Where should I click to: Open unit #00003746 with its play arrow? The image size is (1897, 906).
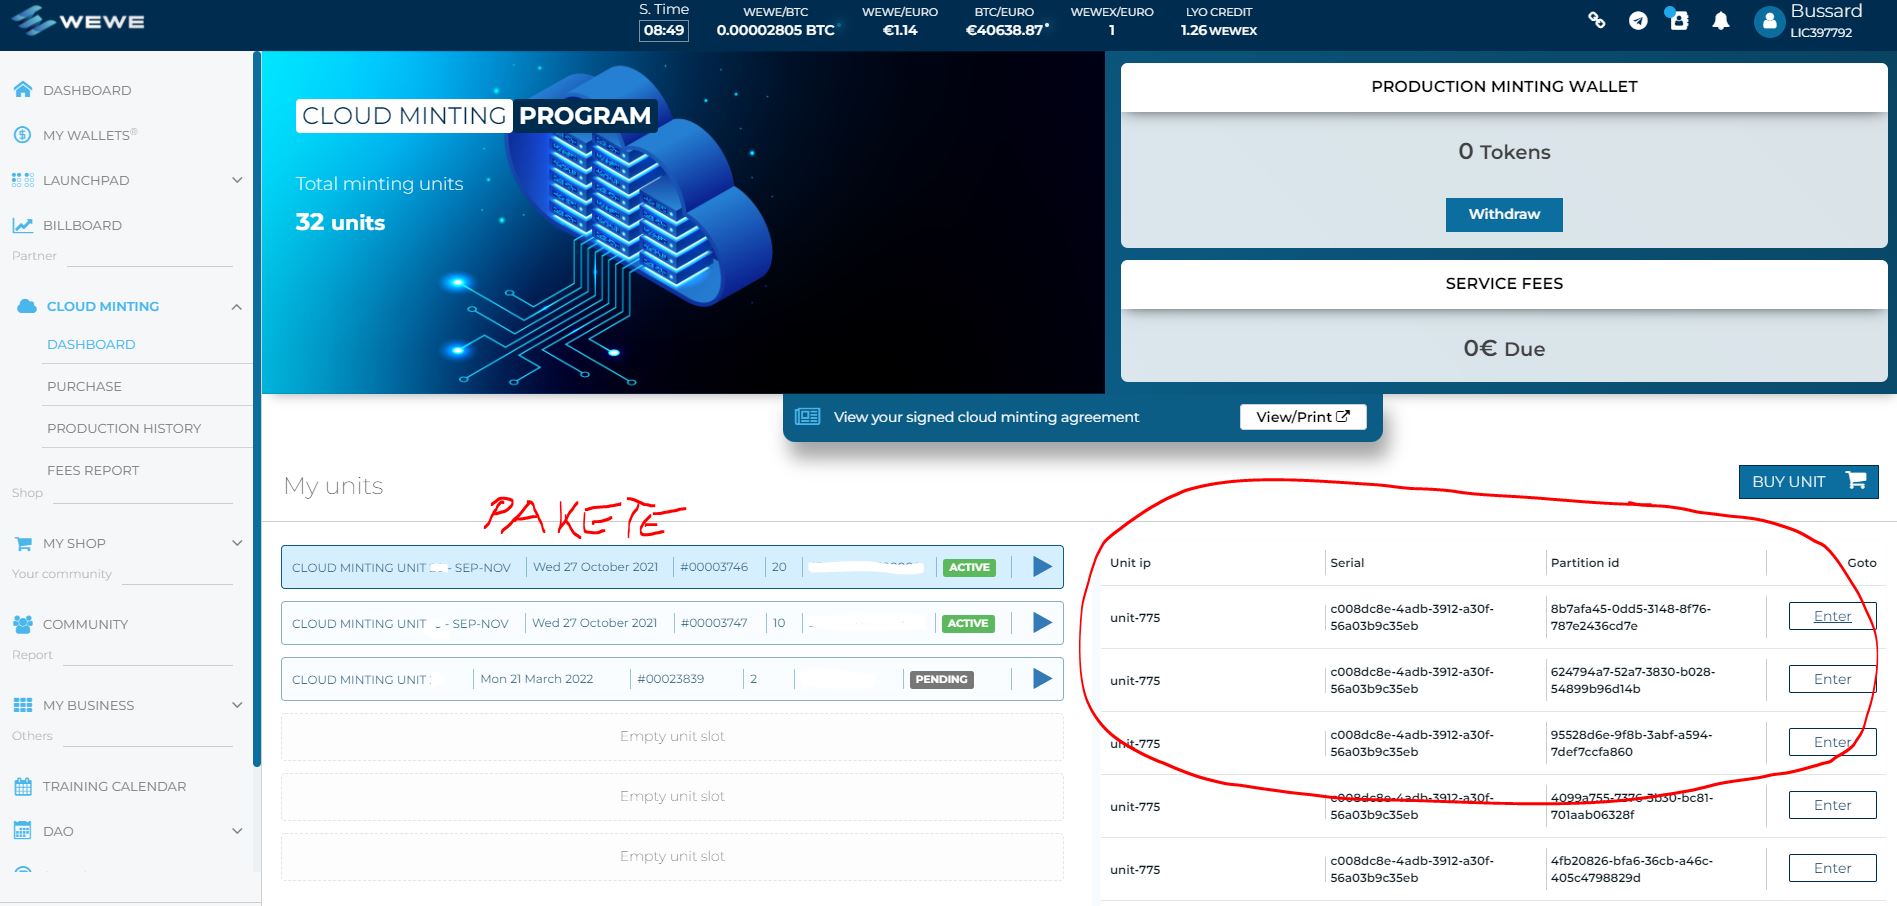point(1042,567)
